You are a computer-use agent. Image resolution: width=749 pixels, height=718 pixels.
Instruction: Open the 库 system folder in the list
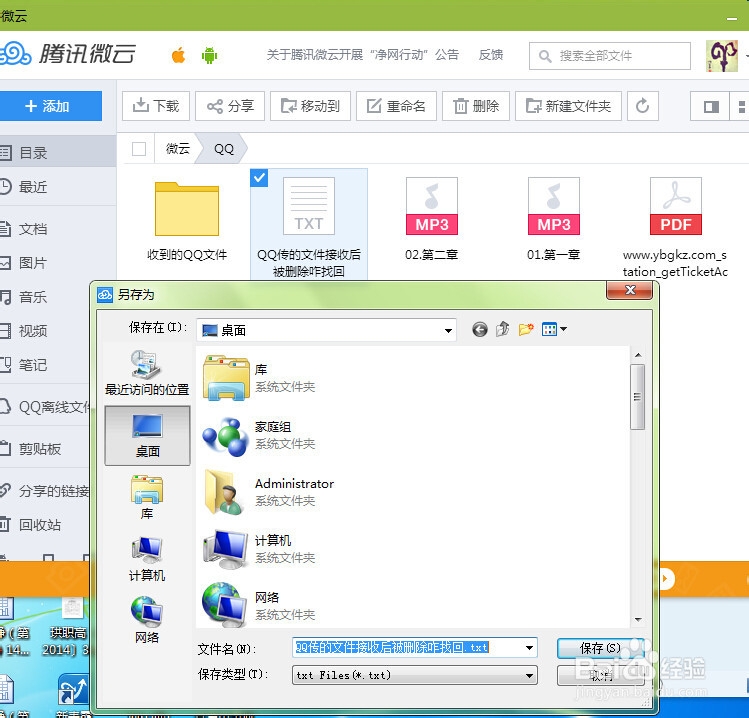click(258, 377)
